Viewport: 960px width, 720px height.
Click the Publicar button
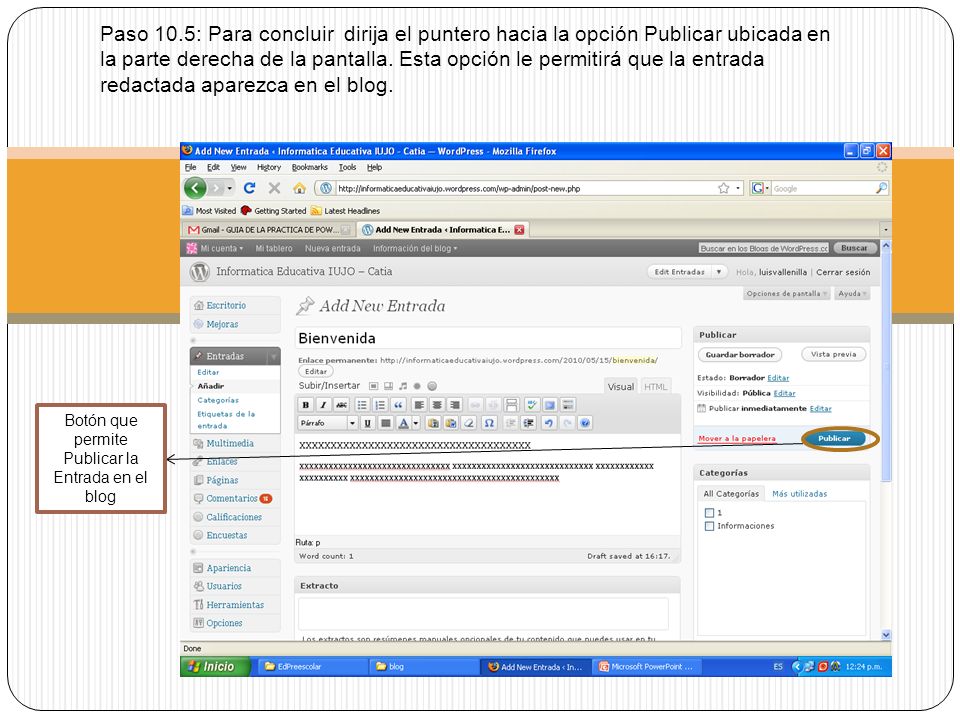pos(834,438)
